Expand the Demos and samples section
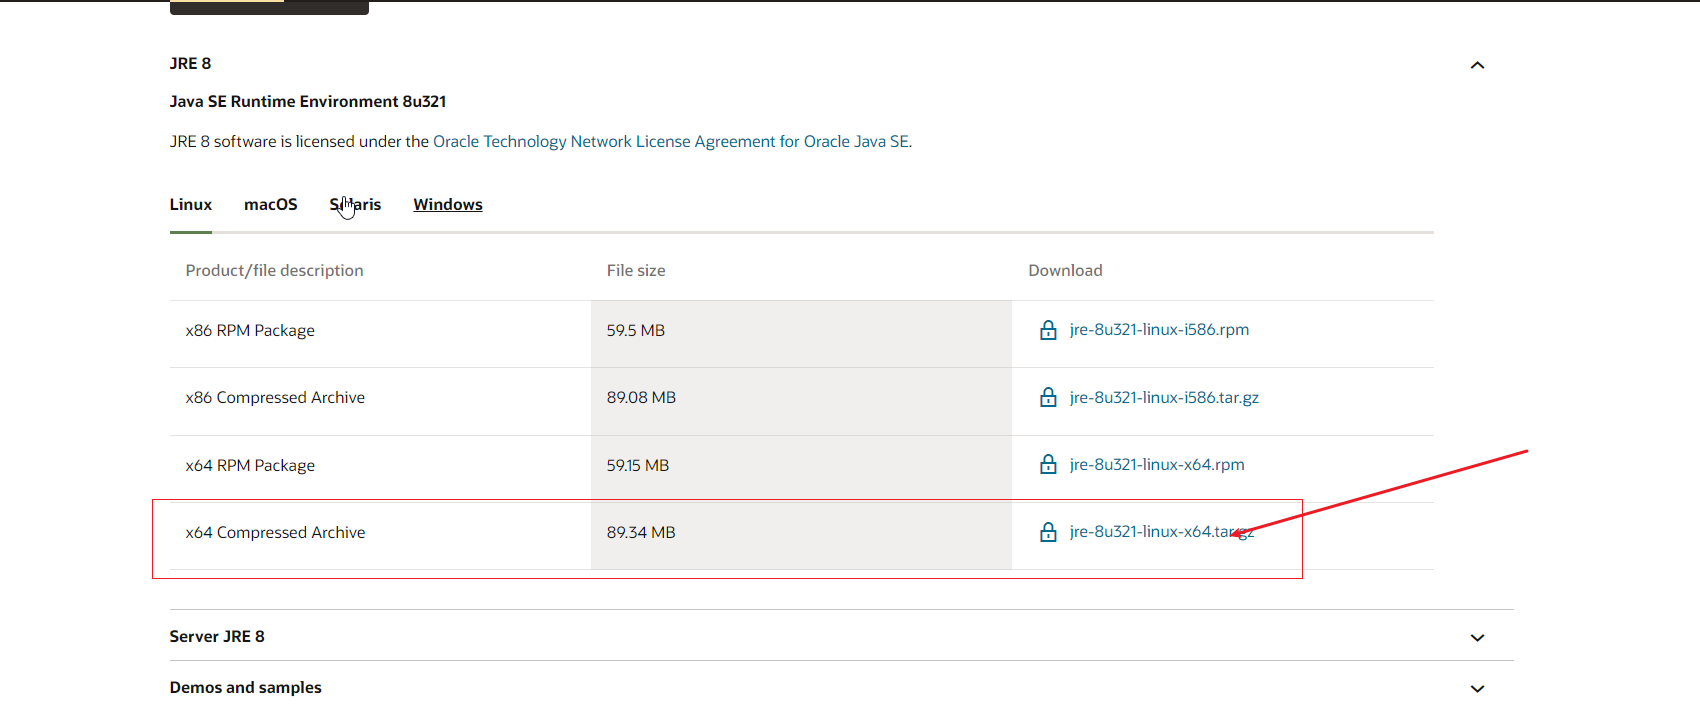This screenshot has width=1700, height=707. (x=1477, y=688)
